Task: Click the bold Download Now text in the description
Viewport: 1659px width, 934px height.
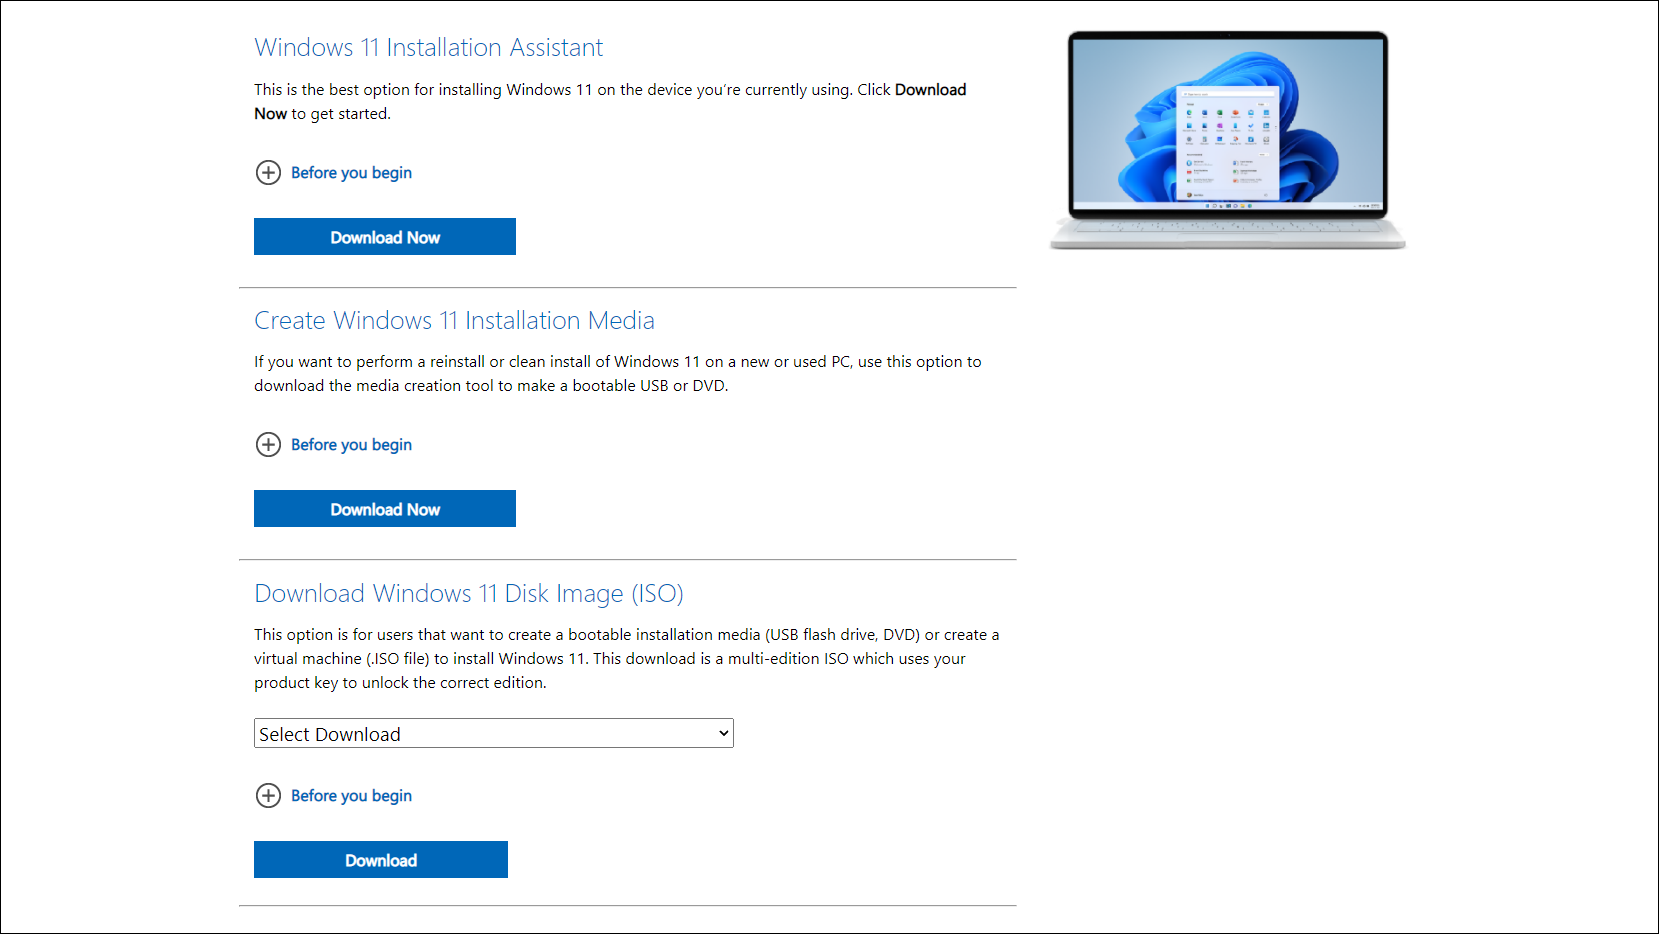Action: pos(930,89)
